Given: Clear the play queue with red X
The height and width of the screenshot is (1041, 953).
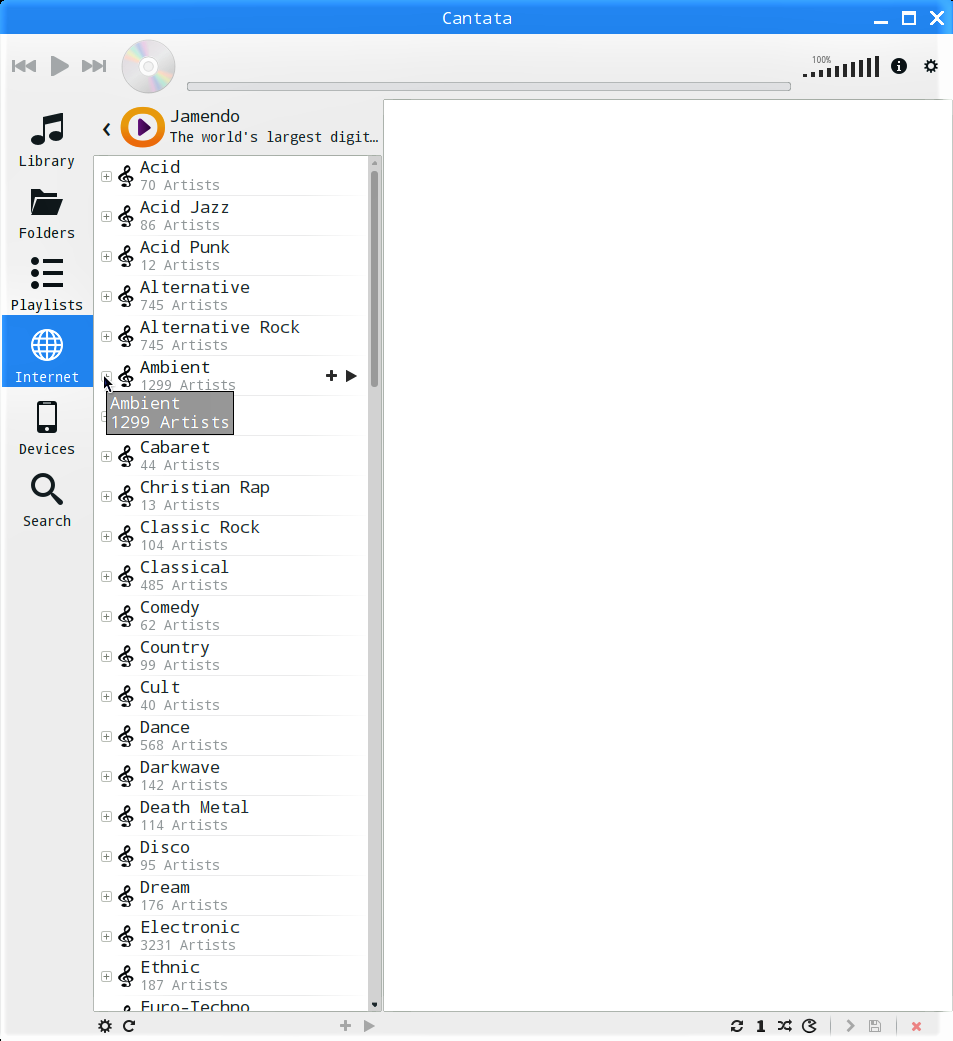Looking at the screenshot, I should [x=916, y=1026].
